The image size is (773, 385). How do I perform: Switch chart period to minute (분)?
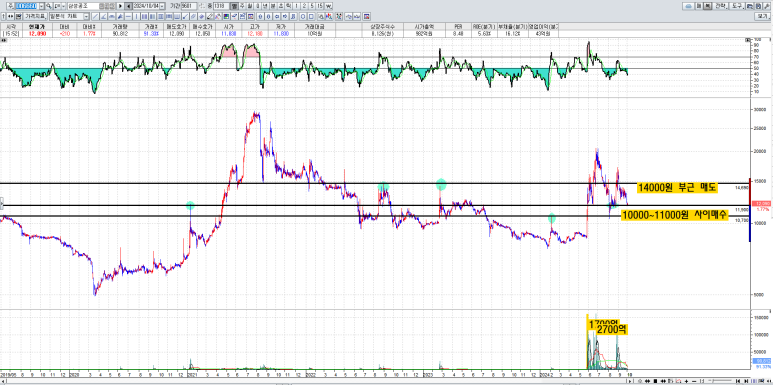pyautogui.click(x=273, y=6)
